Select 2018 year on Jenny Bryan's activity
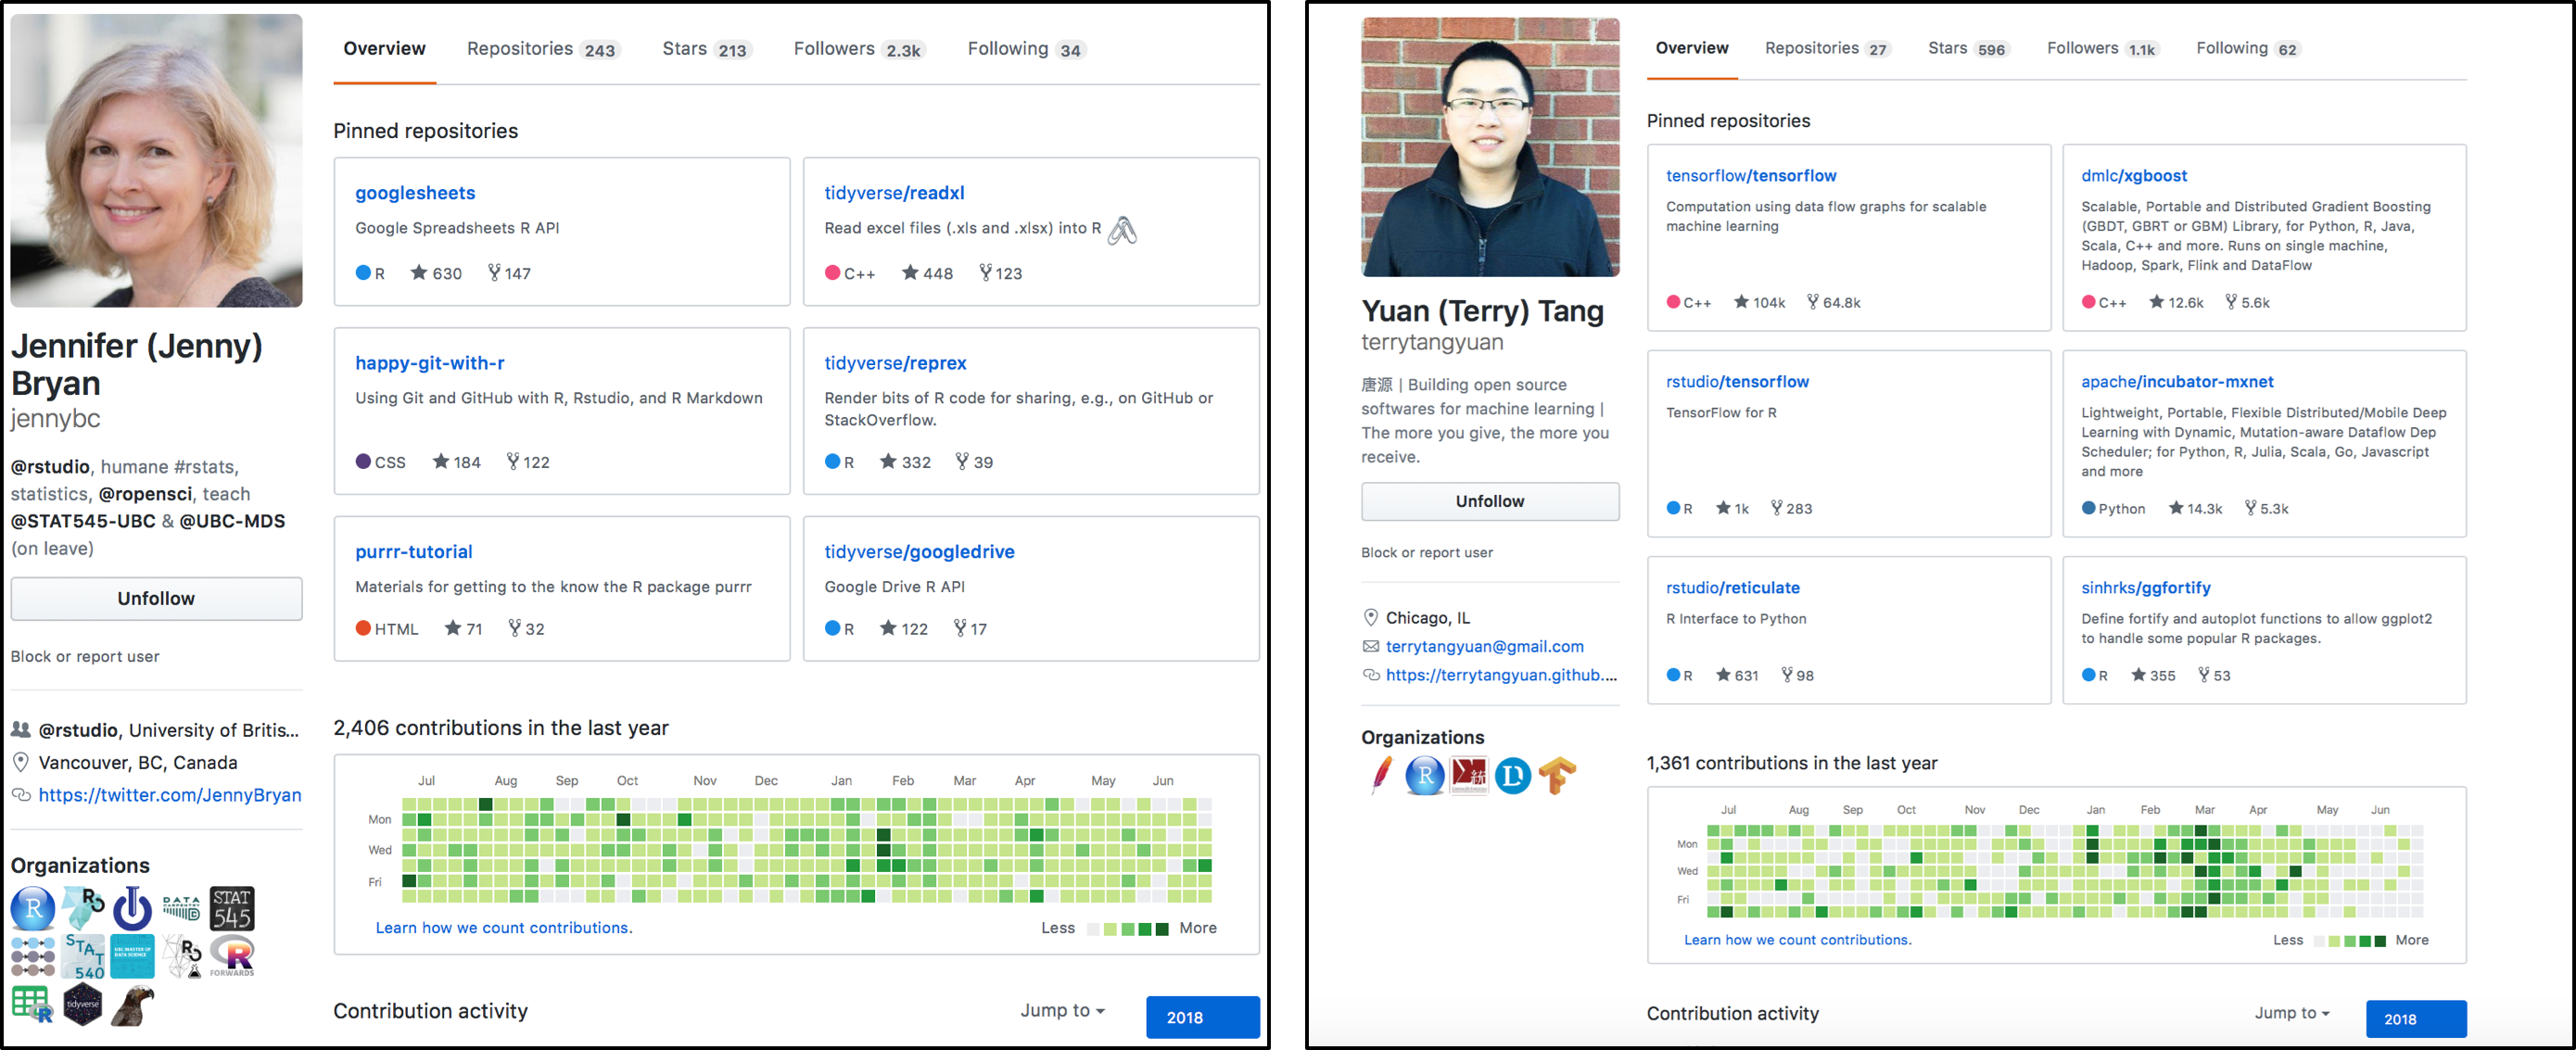This screenshot has height=1050, width=2576. 1203,1017
